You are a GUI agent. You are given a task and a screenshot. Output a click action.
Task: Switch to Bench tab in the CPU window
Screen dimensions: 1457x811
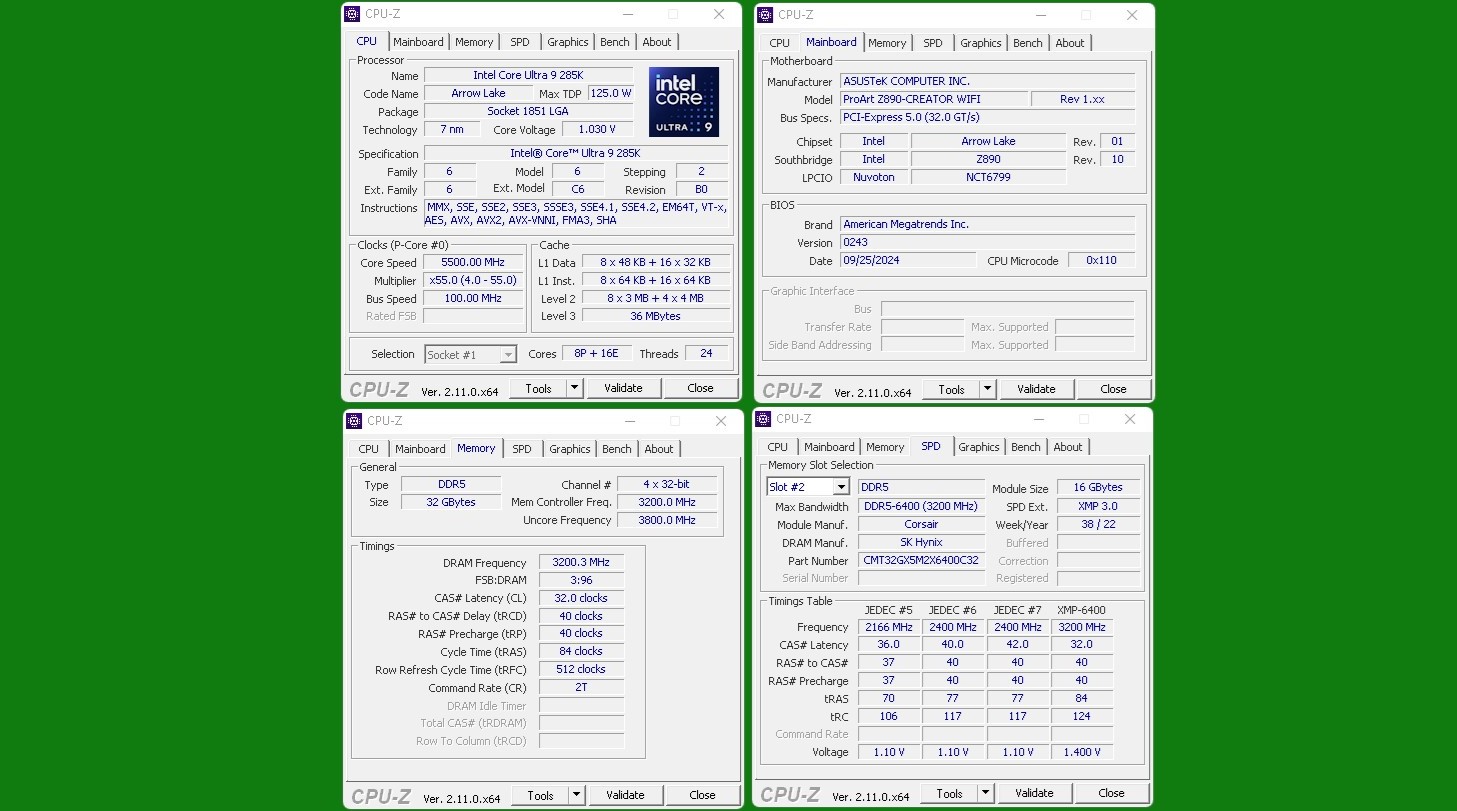(x=614, y=42)
